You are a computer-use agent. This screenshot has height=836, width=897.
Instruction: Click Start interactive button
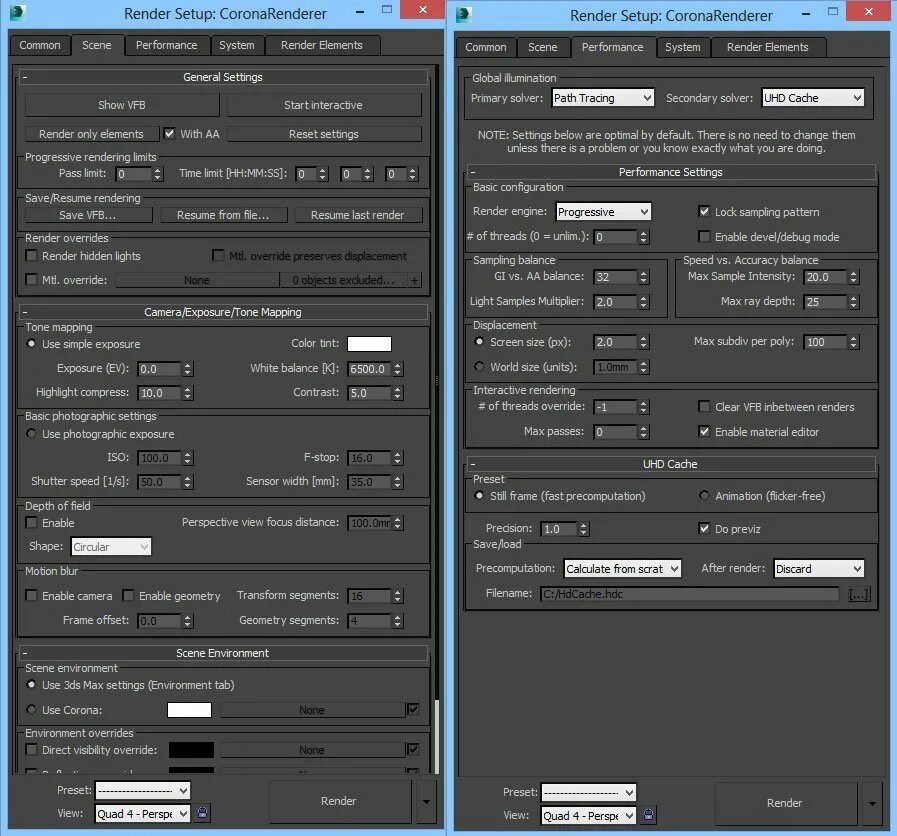click(323, 105)
